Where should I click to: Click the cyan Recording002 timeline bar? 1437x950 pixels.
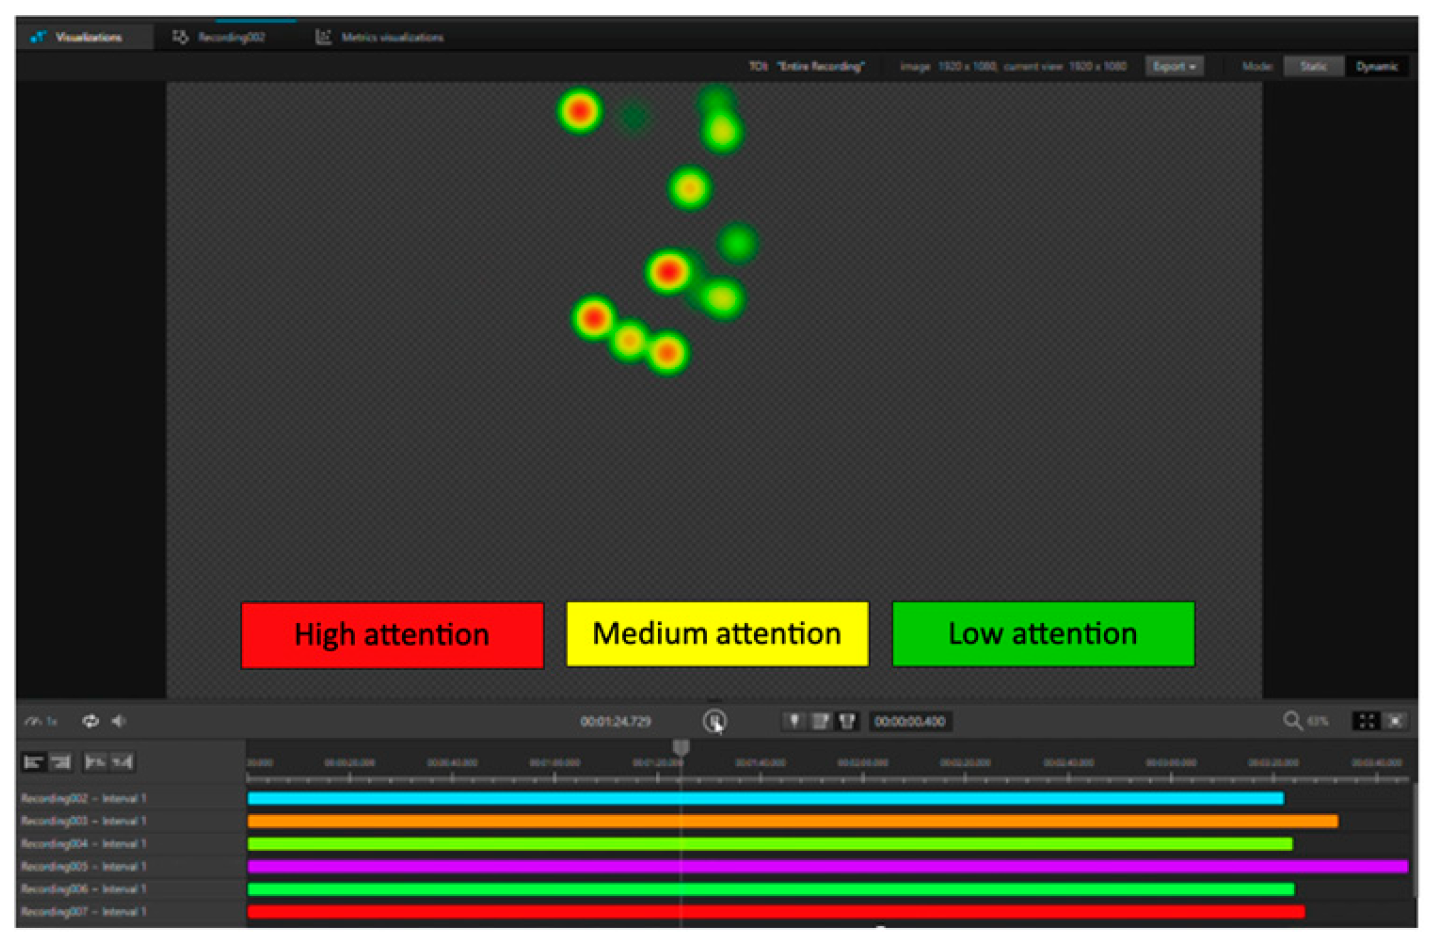(765, 798)
